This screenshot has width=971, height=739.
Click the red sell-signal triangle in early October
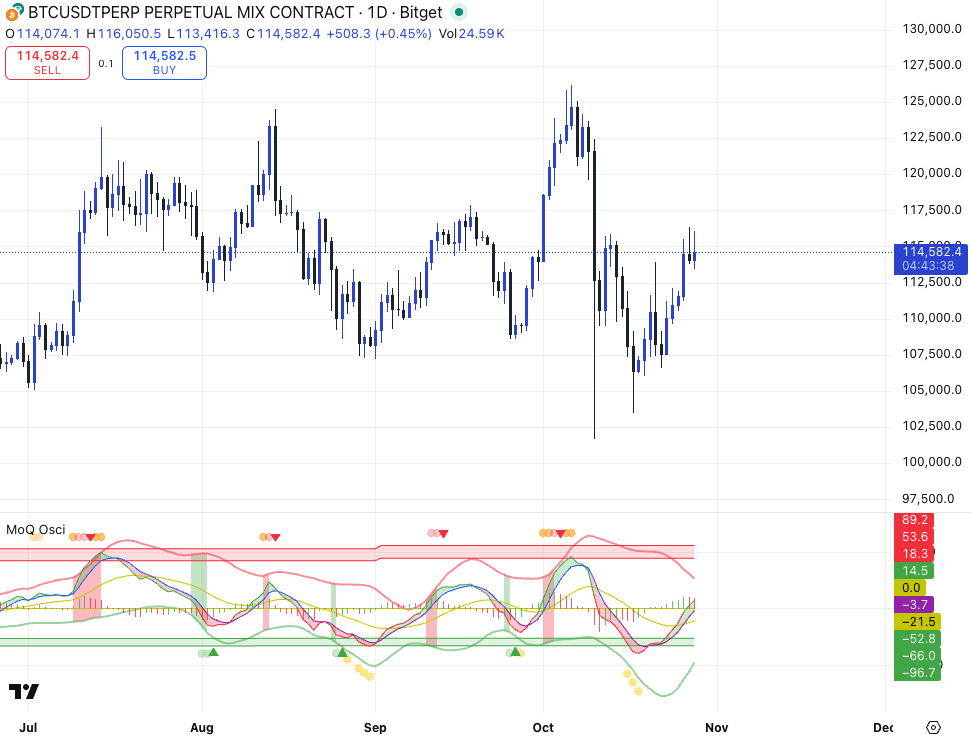pos(561,533)
